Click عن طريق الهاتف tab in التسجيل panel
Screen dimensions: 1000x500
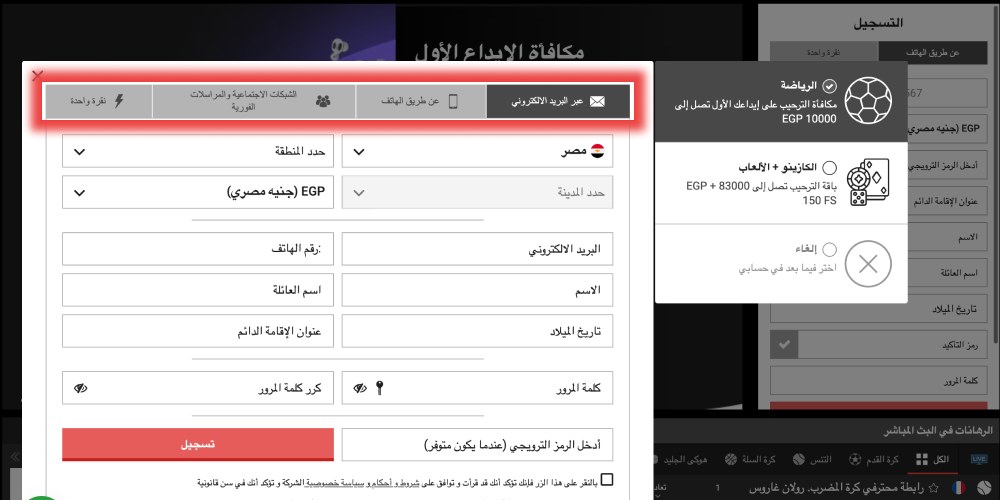pos(932,54)
